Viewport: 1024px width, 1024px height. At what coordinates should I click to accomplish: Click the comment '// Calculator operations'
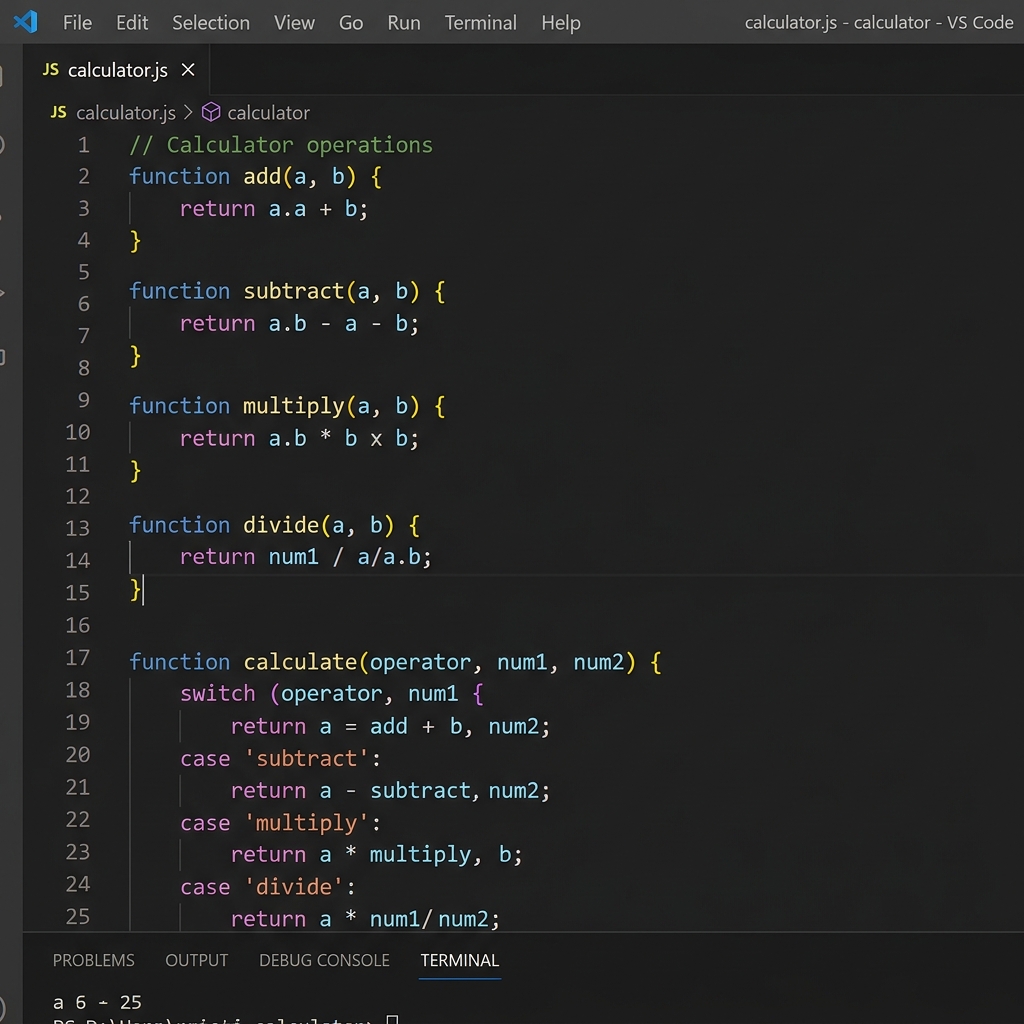pyautogui.click(x=281, y=145)
